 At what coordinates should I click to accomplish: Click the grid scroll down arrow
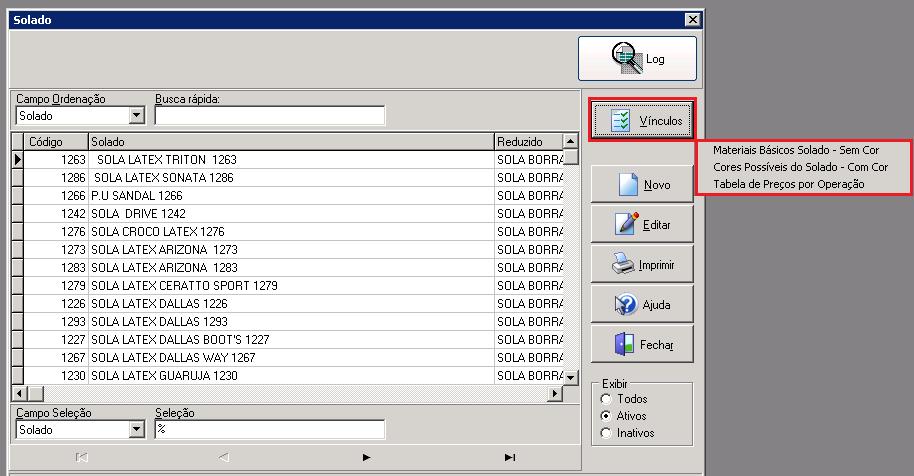tap(571, 377)
